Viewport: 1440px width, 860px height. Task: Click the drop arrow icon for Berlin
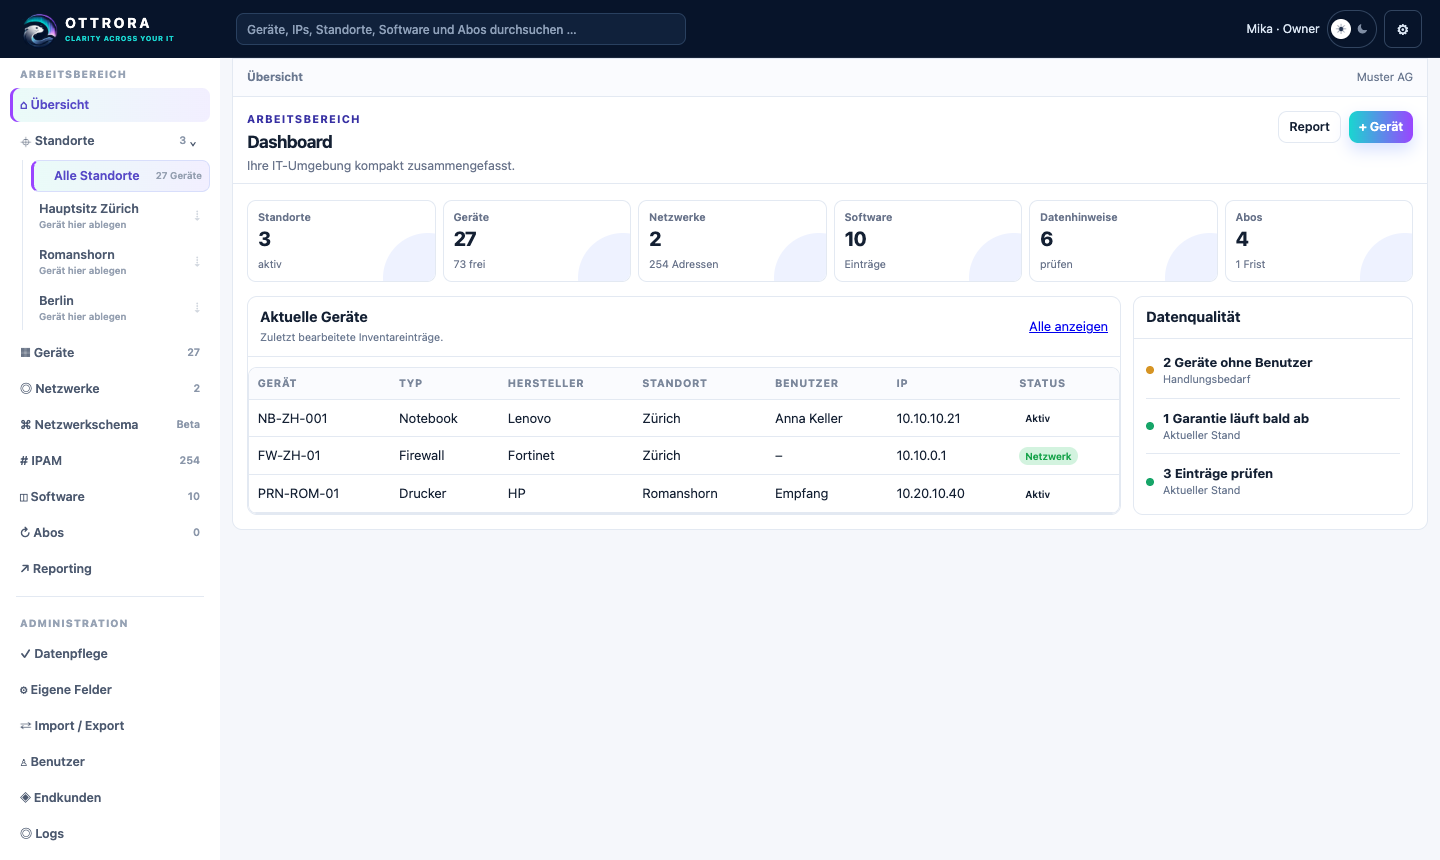tap(197, 307)
